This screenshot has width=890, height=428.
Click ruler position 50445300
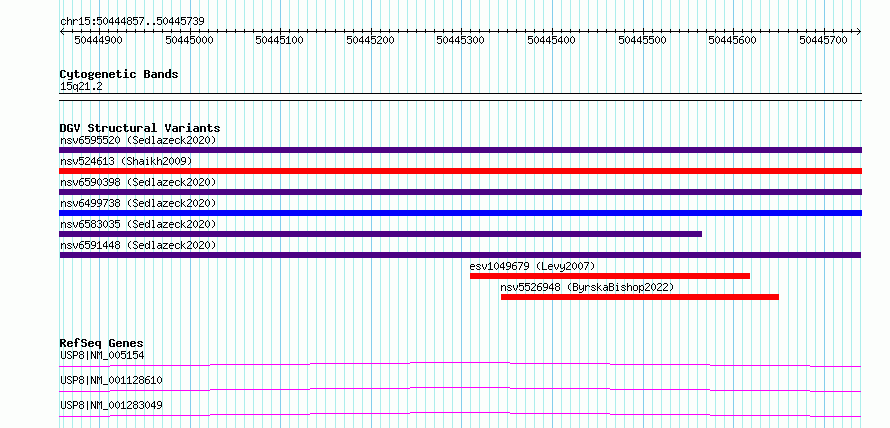[x=461, y=40]
